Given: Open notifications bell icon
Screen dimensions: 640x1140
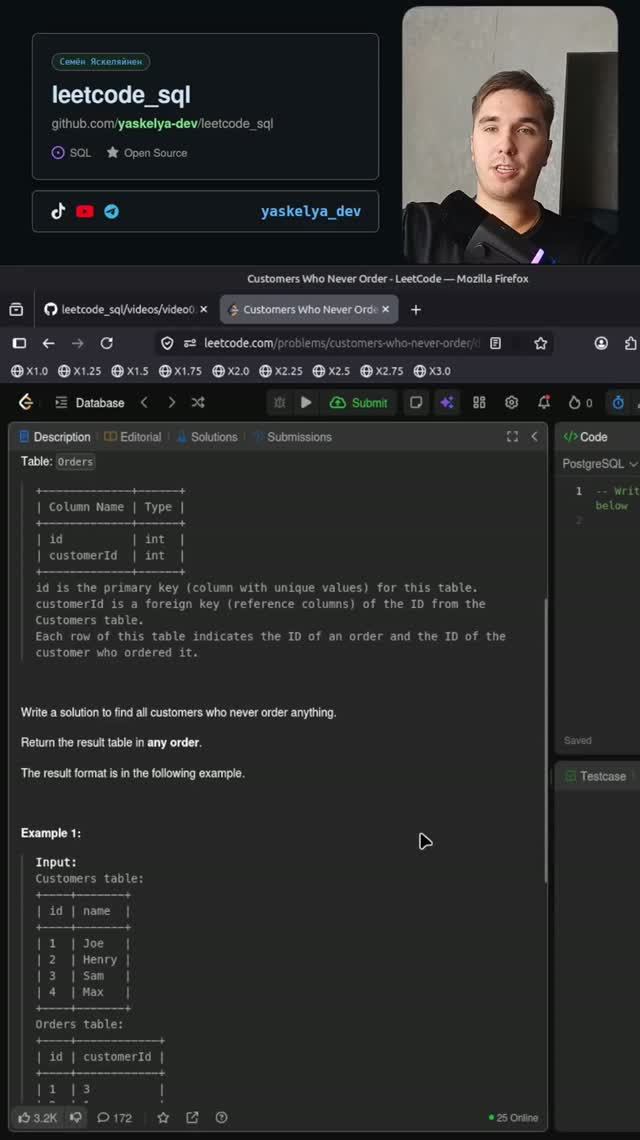Looking at the screenshot, I should point(544,402).
